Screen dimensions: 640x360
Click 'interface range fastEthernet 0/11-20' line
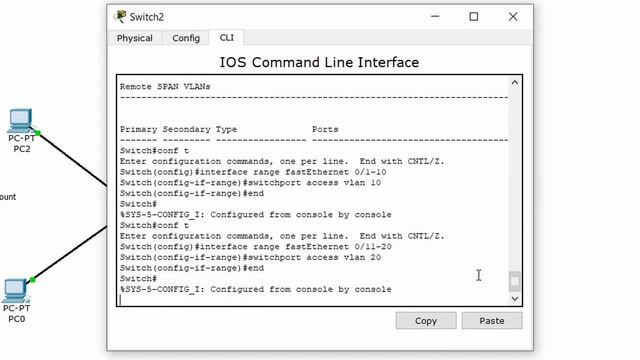[256, 247]
